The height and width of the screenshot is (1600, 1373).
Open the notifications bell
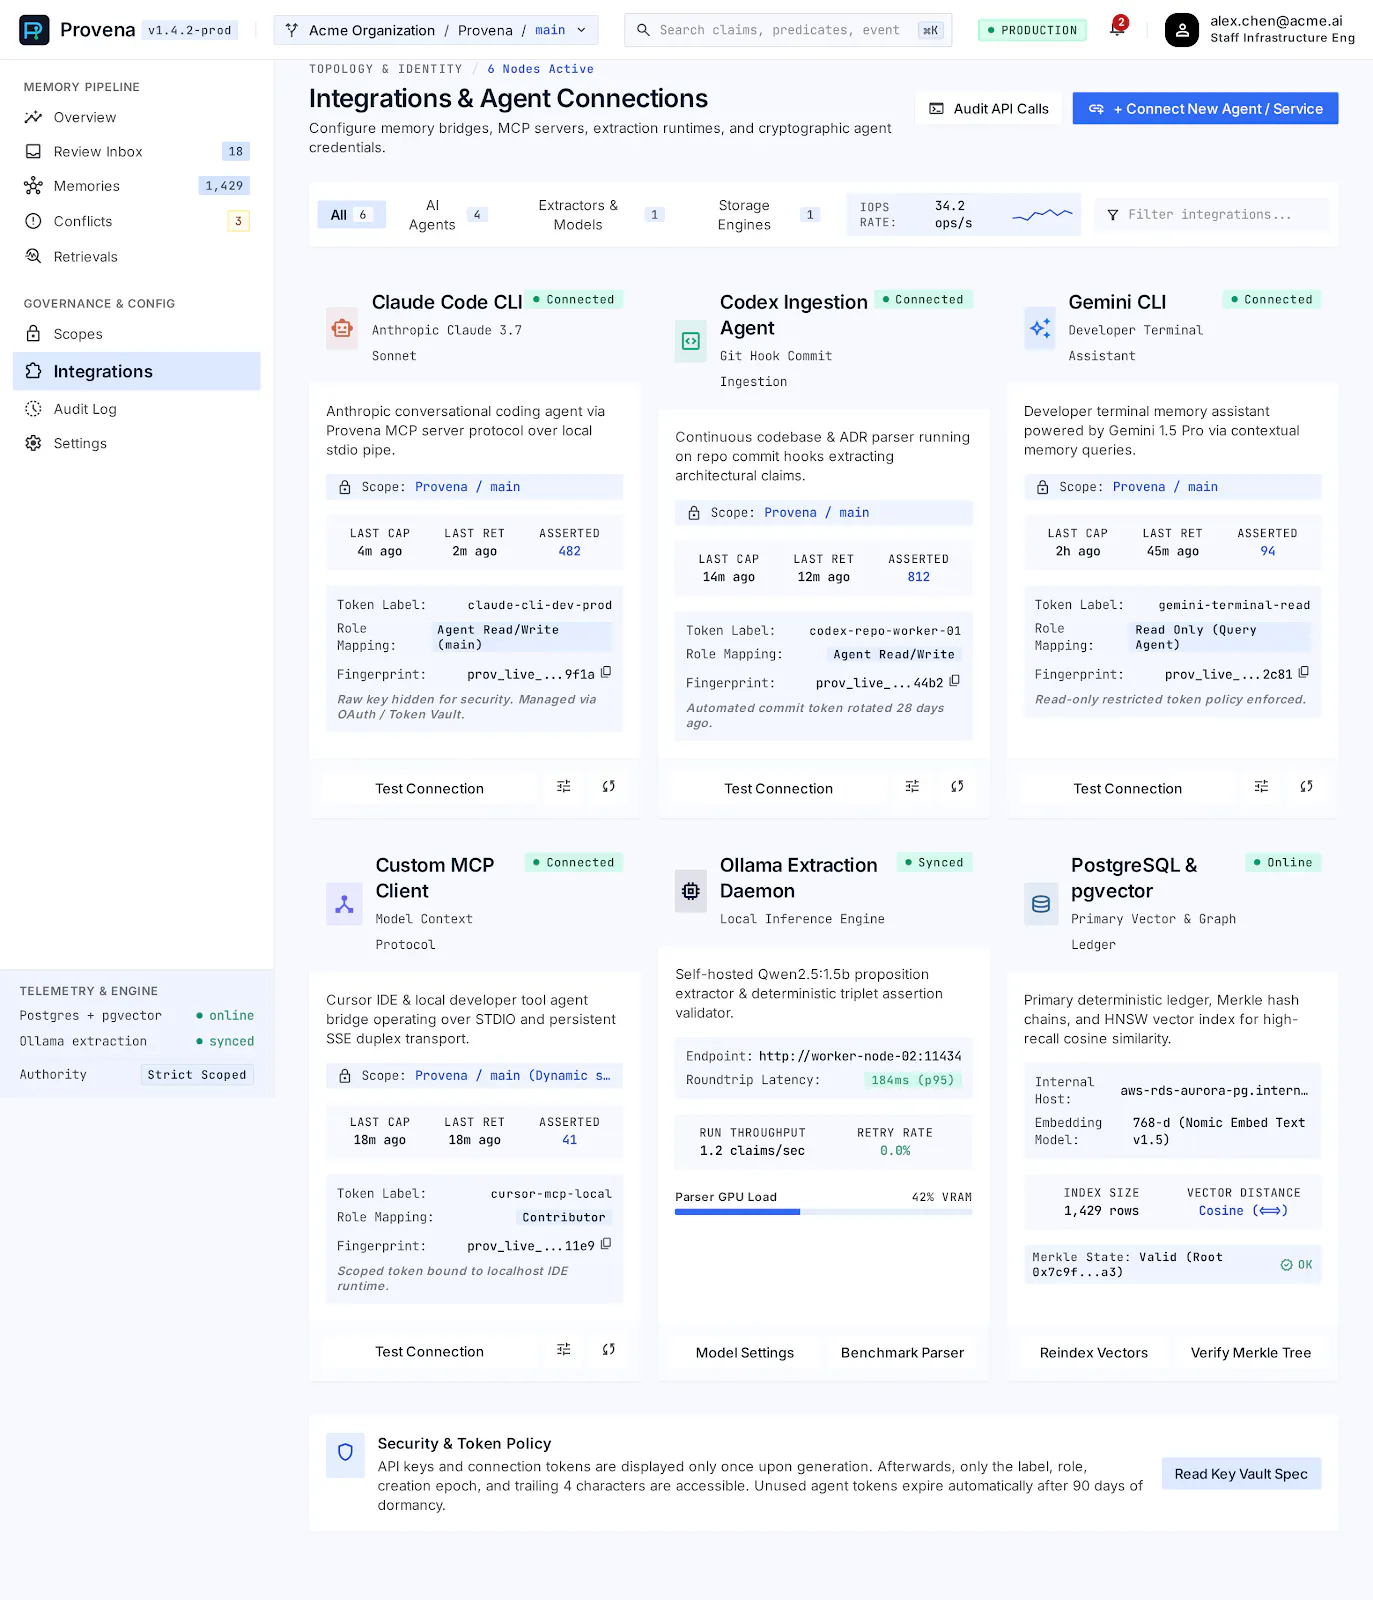[1117, 29]
